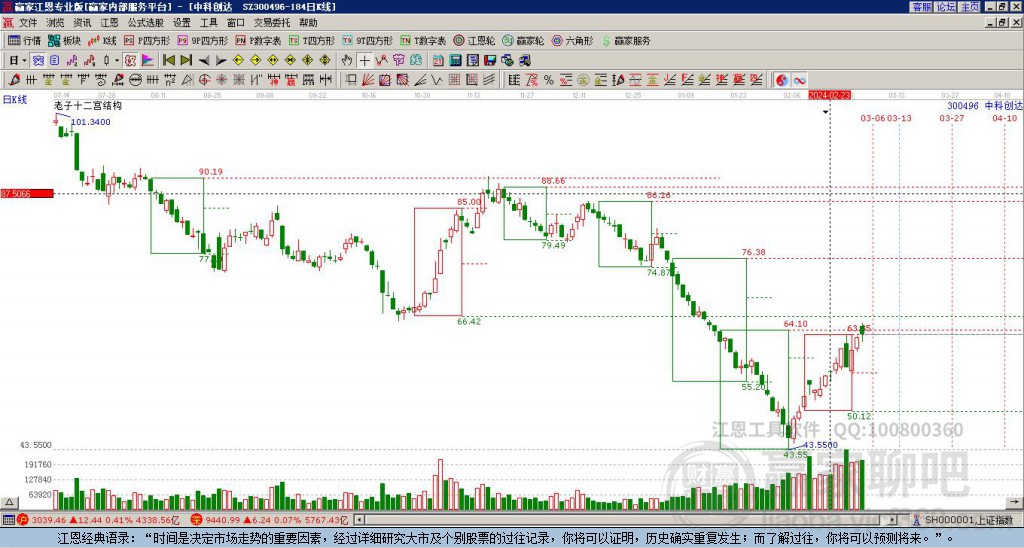This screenshot has width=1024, height=548.
Task: Click the 03-06 forecast date label
Action: [x=873, y=118]
